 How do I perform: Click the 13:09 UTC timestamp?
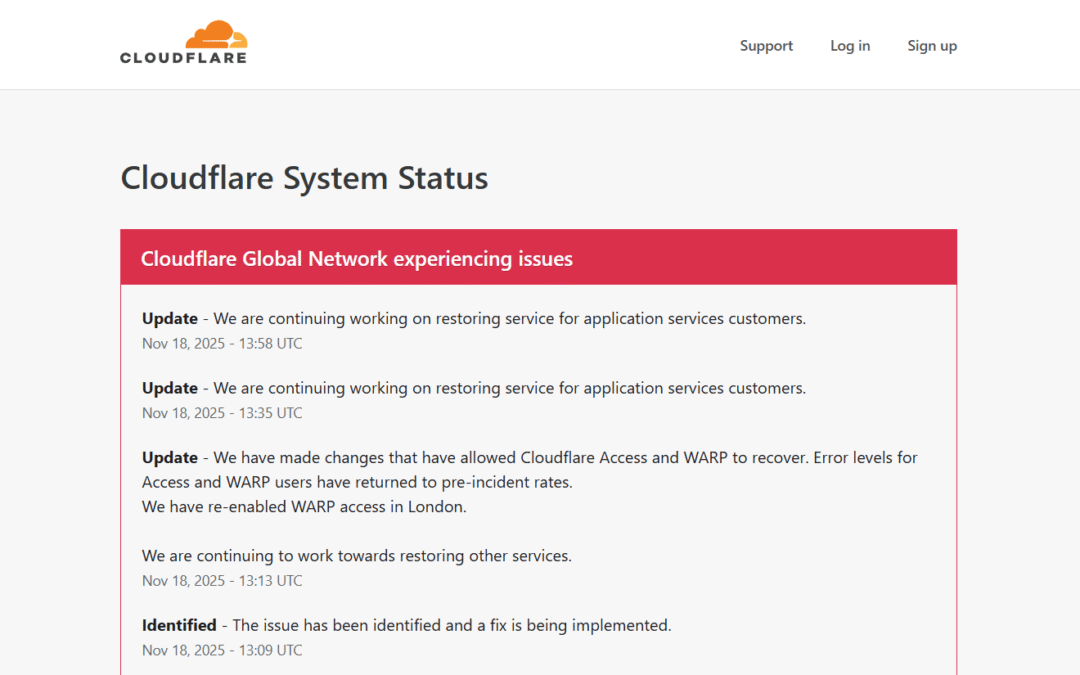222,649
